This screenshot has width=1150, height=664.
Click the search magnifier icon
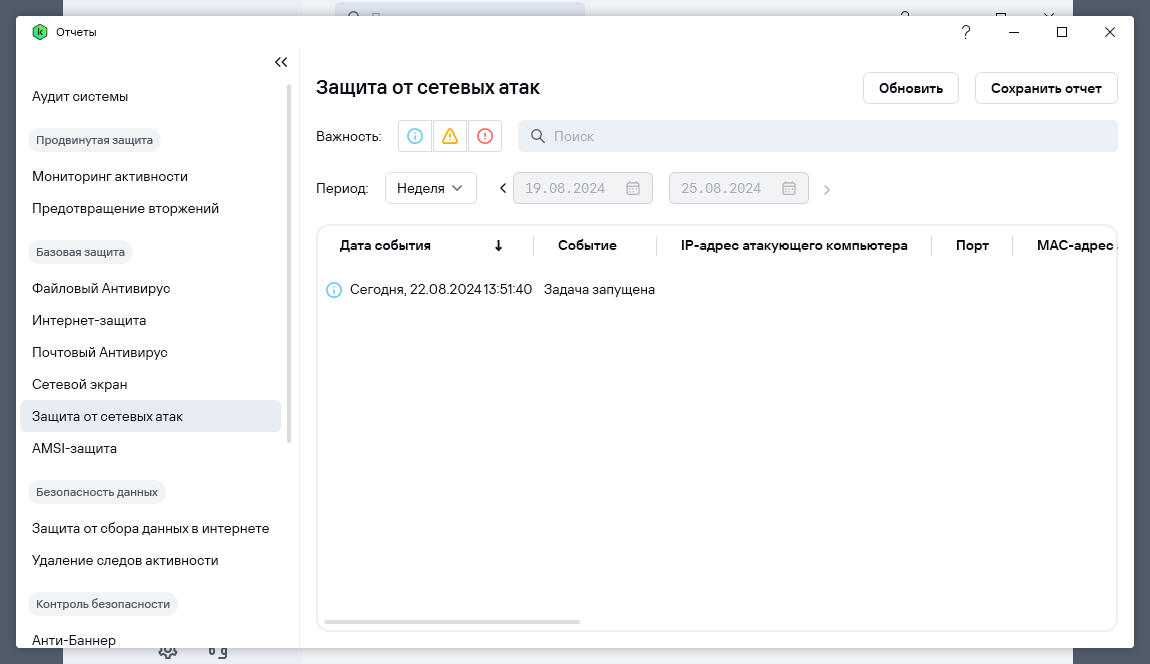[x=537, y=136]
